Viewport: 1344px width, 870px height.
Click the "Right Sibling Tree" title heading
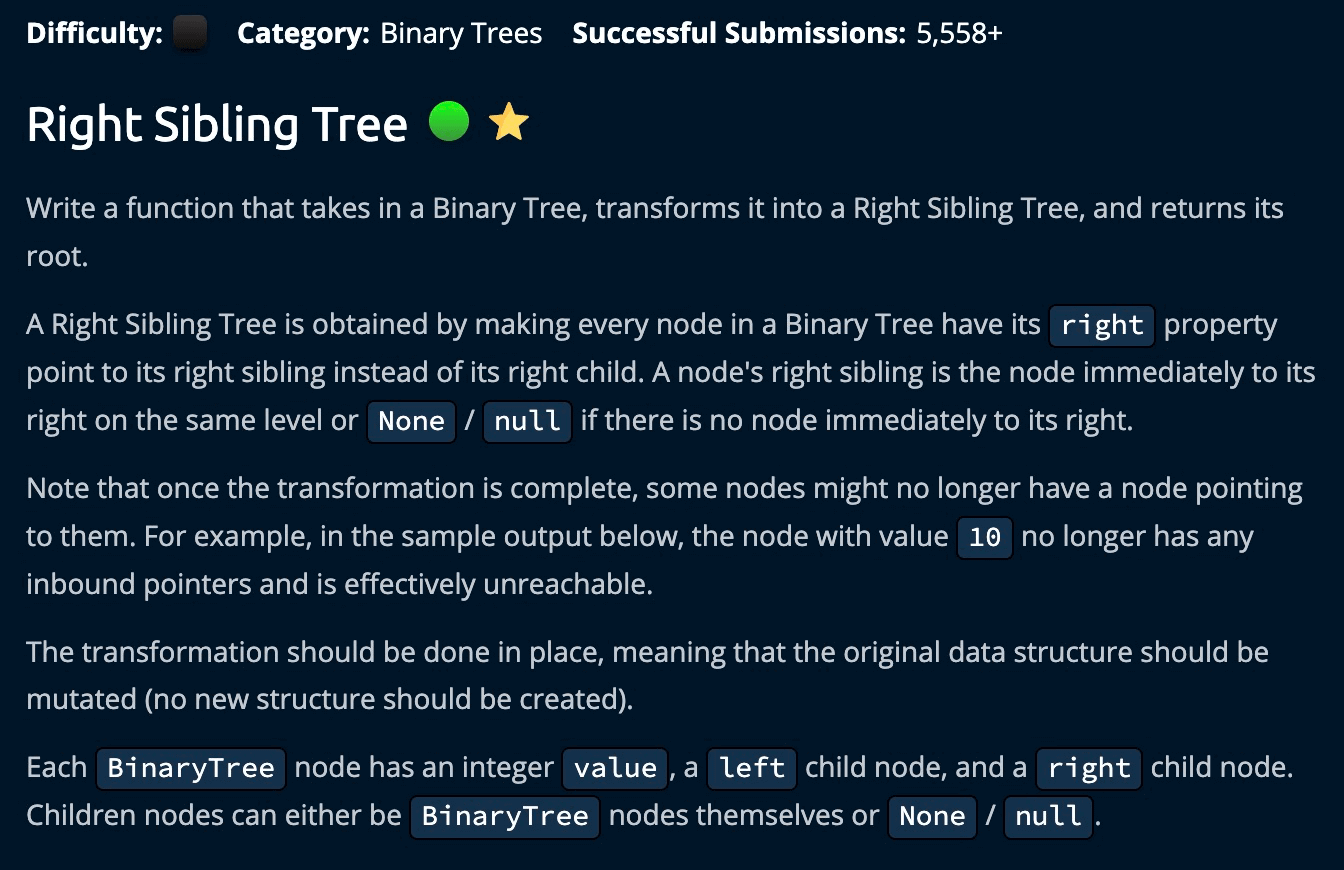click(217, 125)
